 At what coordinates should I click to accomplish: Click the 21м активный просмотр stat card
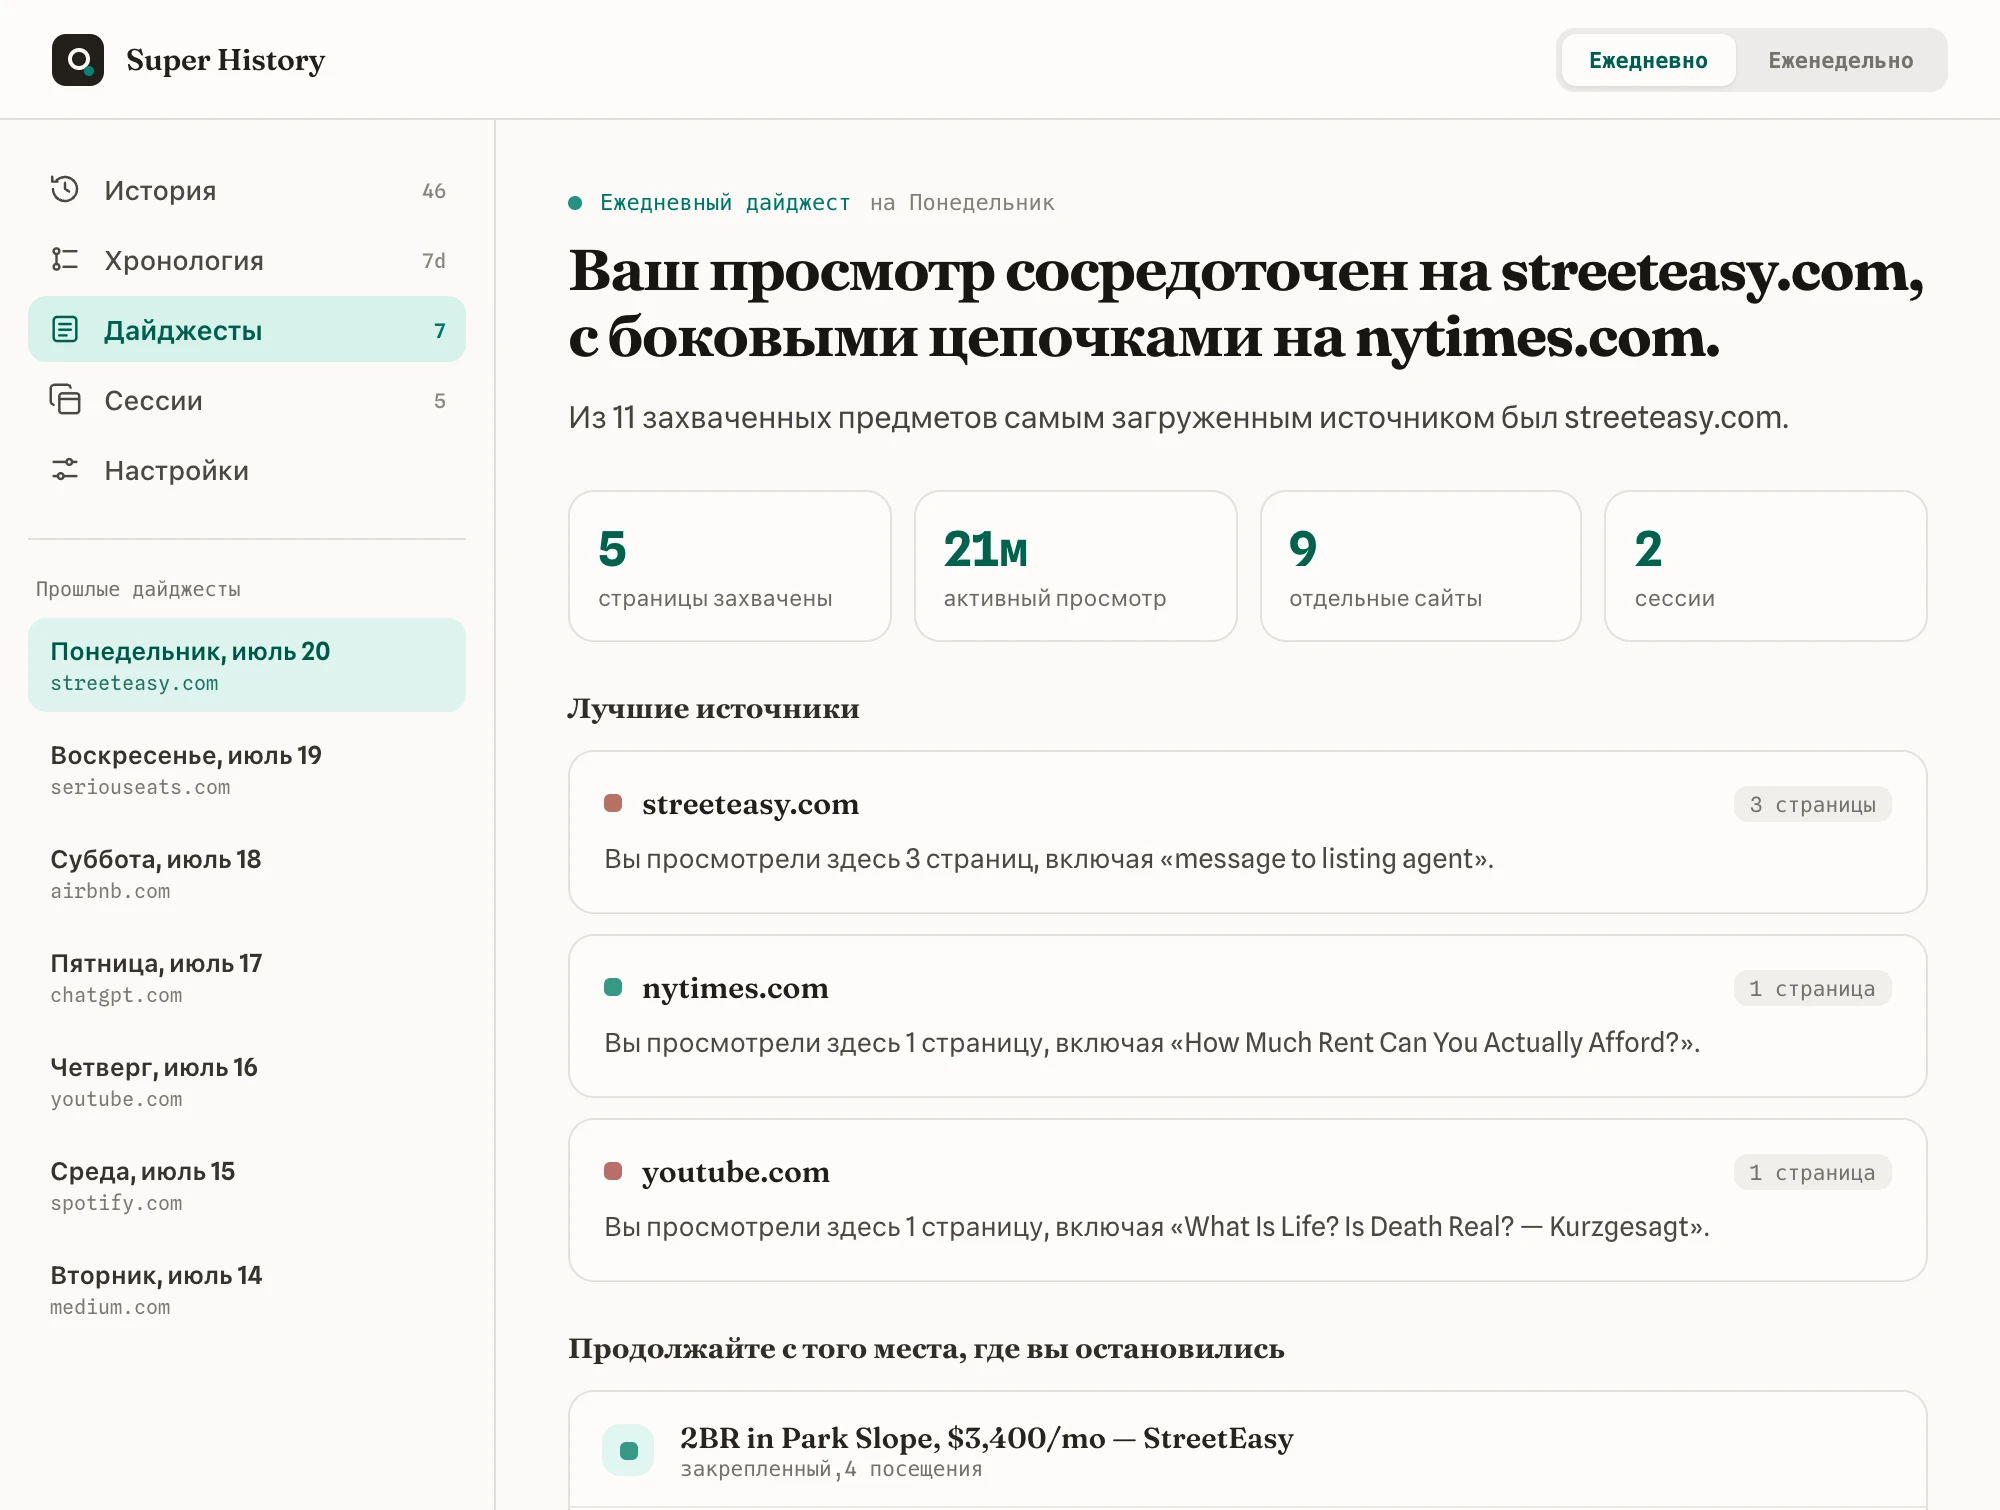tap(1075, 566)
